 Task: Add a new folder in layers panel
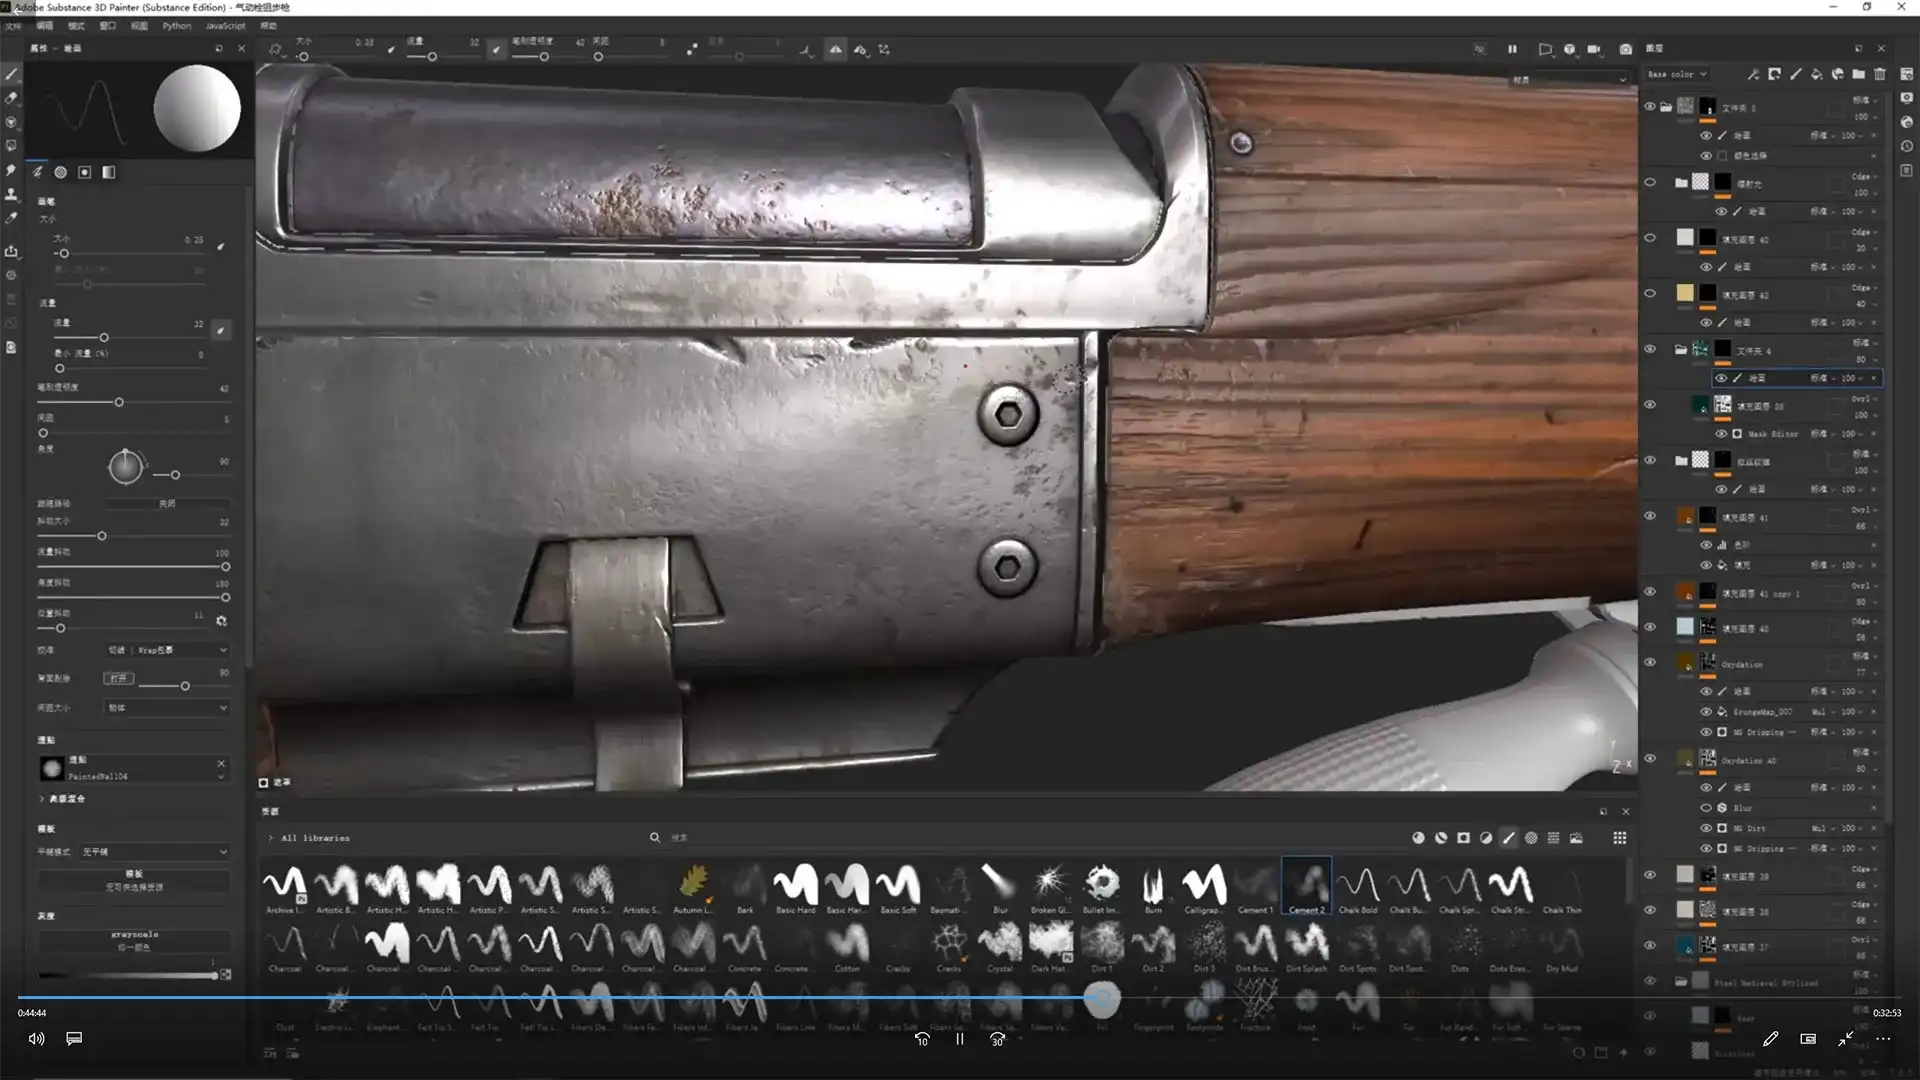1858,74
